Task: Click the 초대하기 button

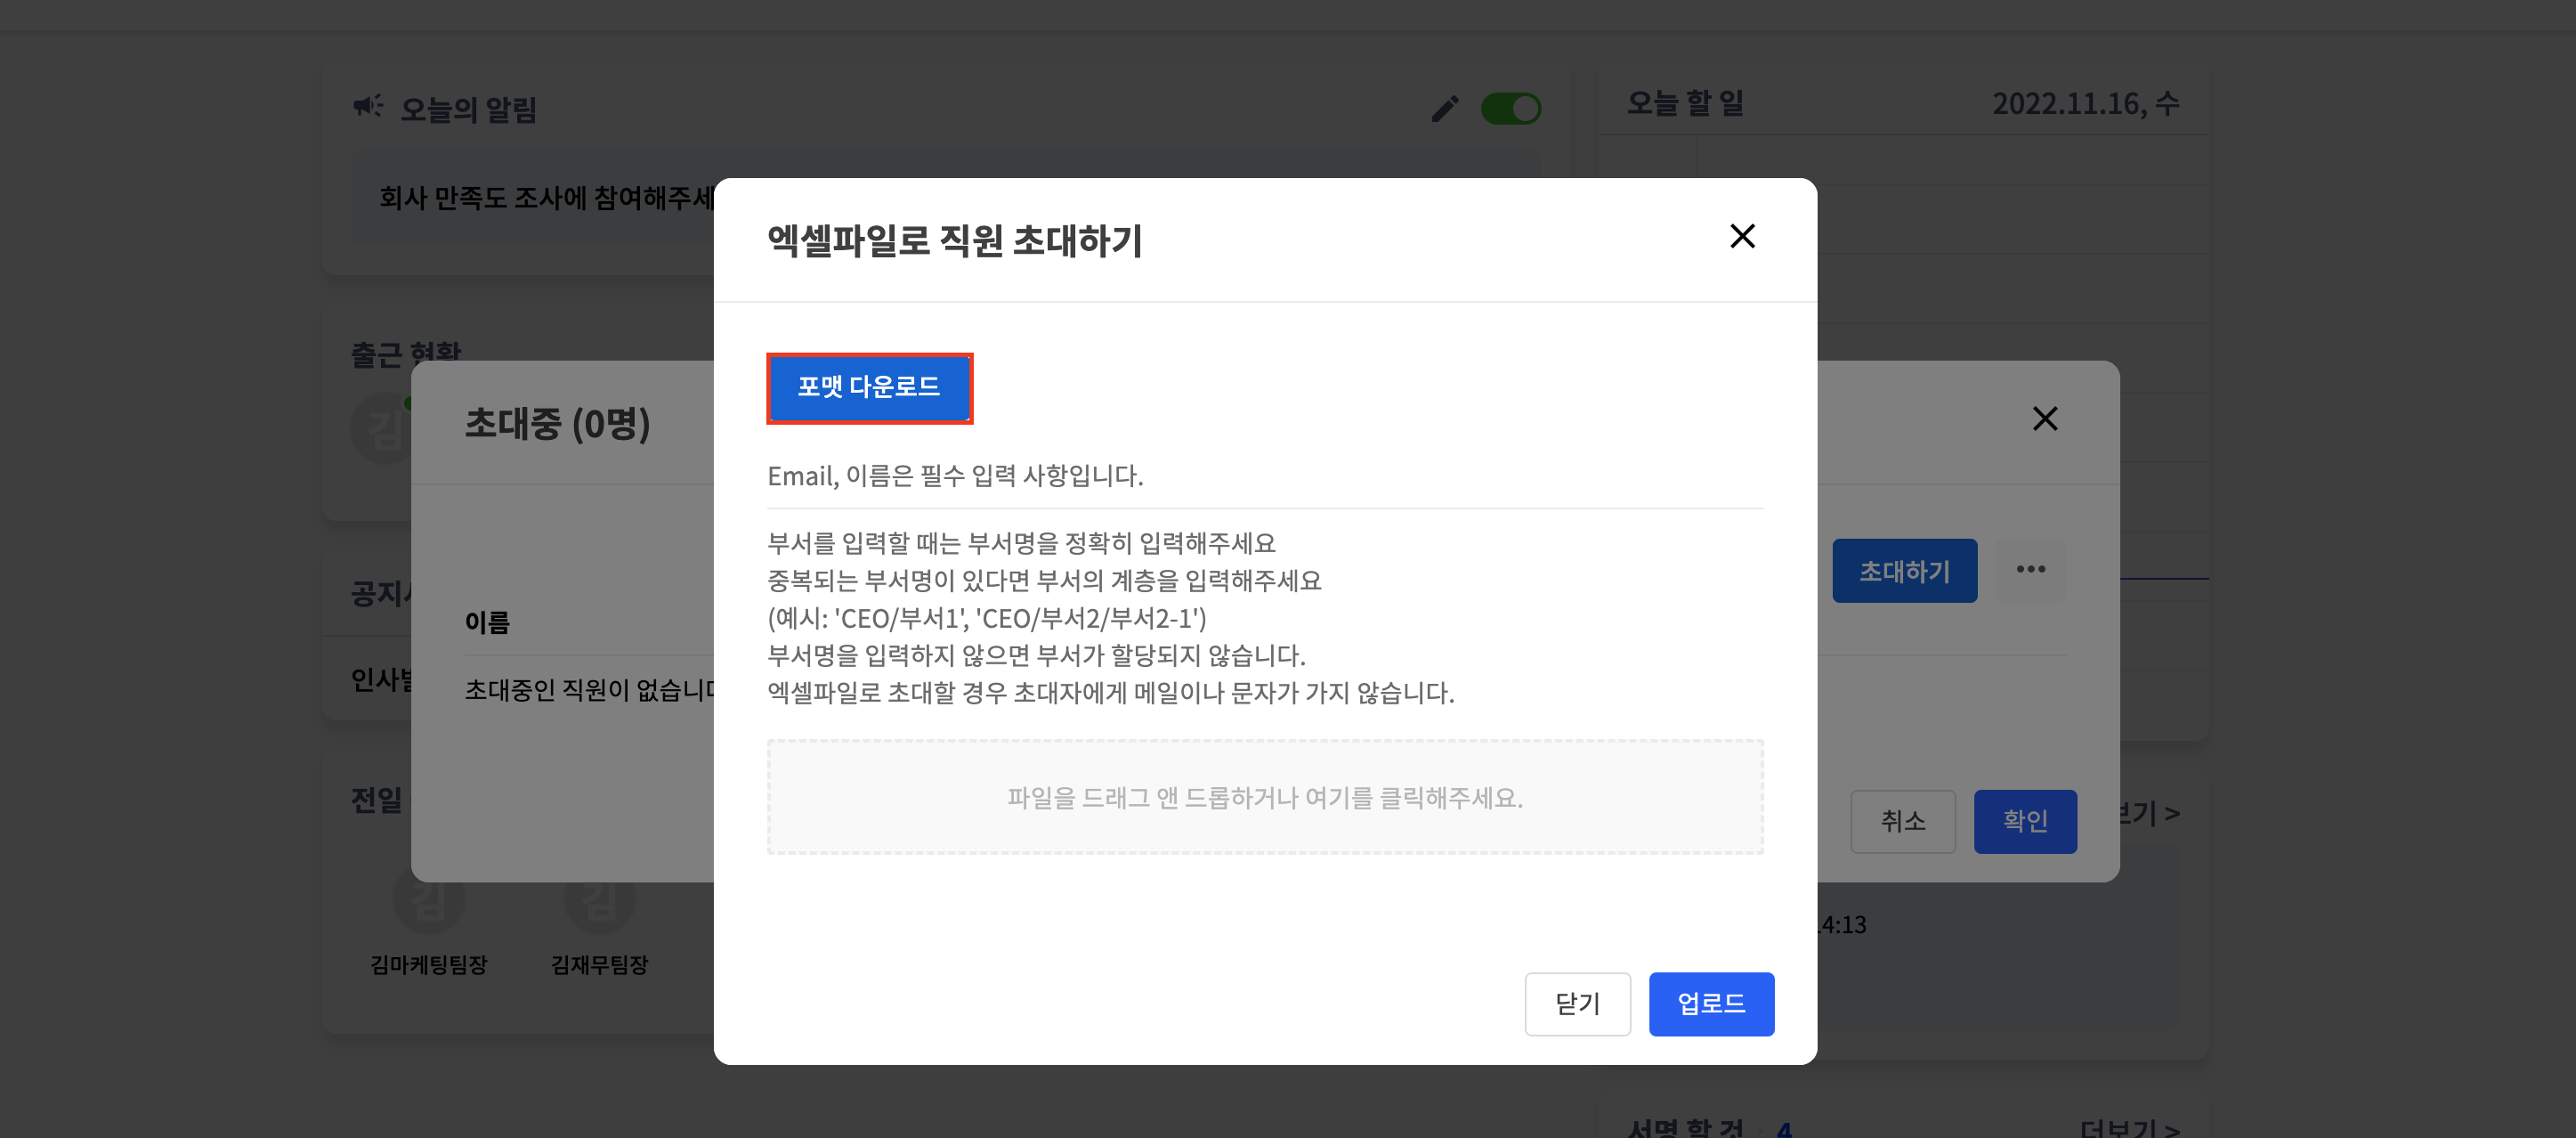Action: pyautogui.click(x=1903, y=571)
